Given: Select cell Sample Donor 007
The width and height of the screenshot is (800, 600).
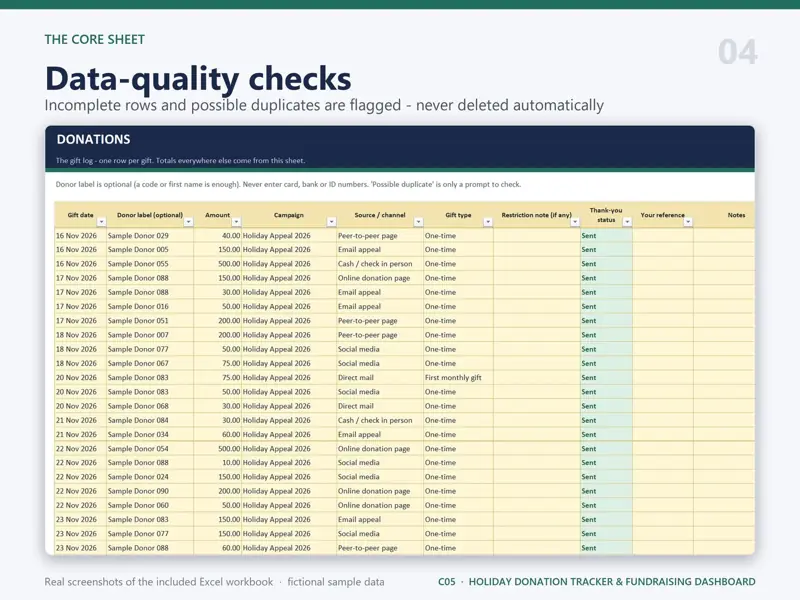Looking at the screenshot, I should (x=150, y=335).
